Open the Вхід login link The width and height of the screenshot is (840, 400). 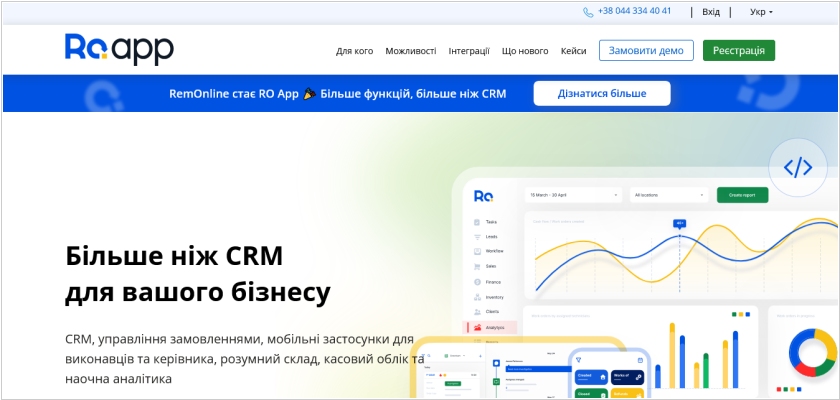click(x=711, y=12)
